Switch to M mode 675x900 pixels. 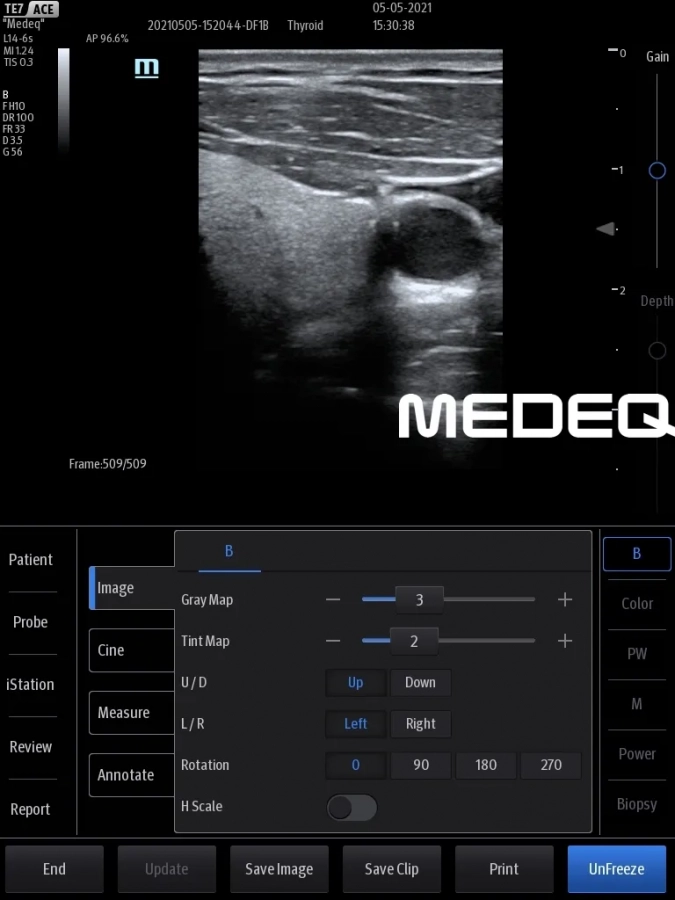[637, 704]
